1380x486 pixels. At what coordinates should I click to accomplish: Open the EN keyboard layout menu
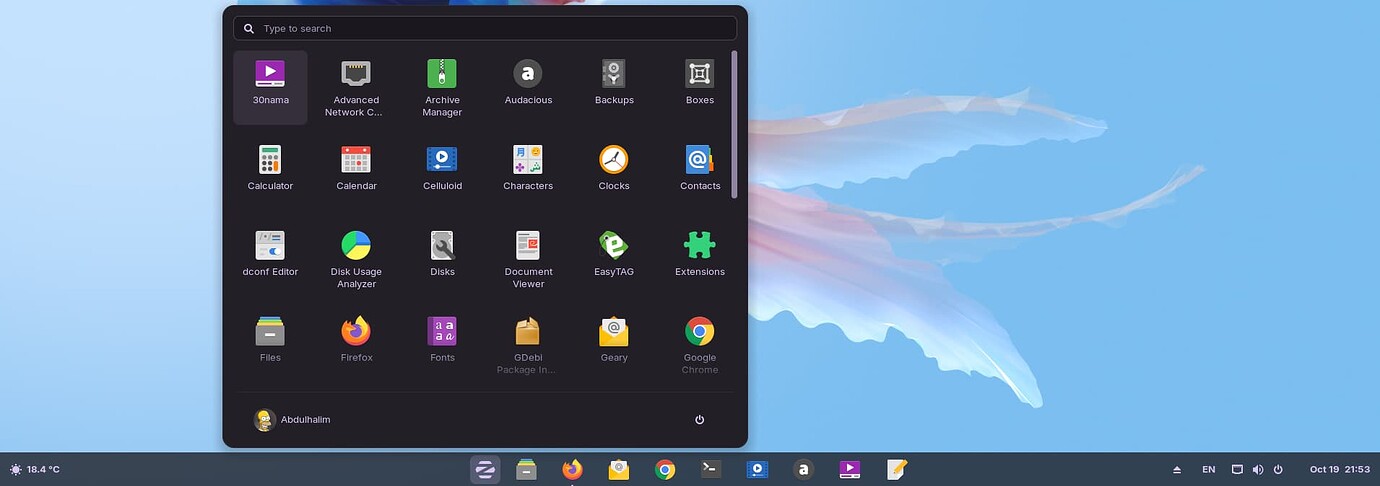click(x=1208, y=469)
